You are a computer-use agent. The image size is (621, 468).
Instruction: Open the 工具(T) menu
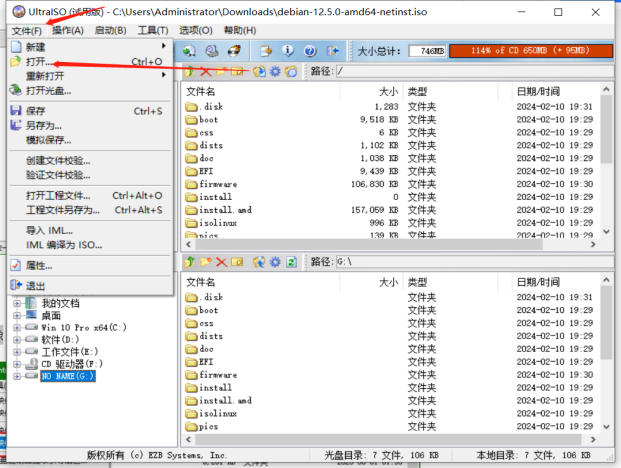[x=152, y=30]
